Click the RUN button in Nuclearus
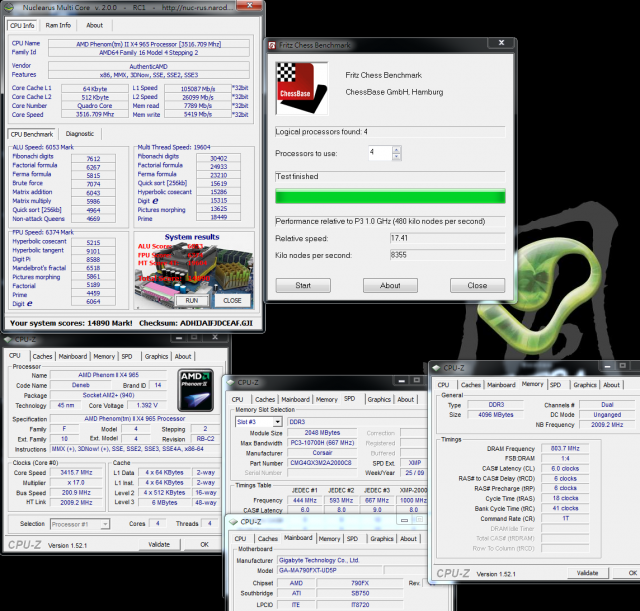The height and width of the screenshot is (611, 640). pyautogui.click(x=192, y=300)
